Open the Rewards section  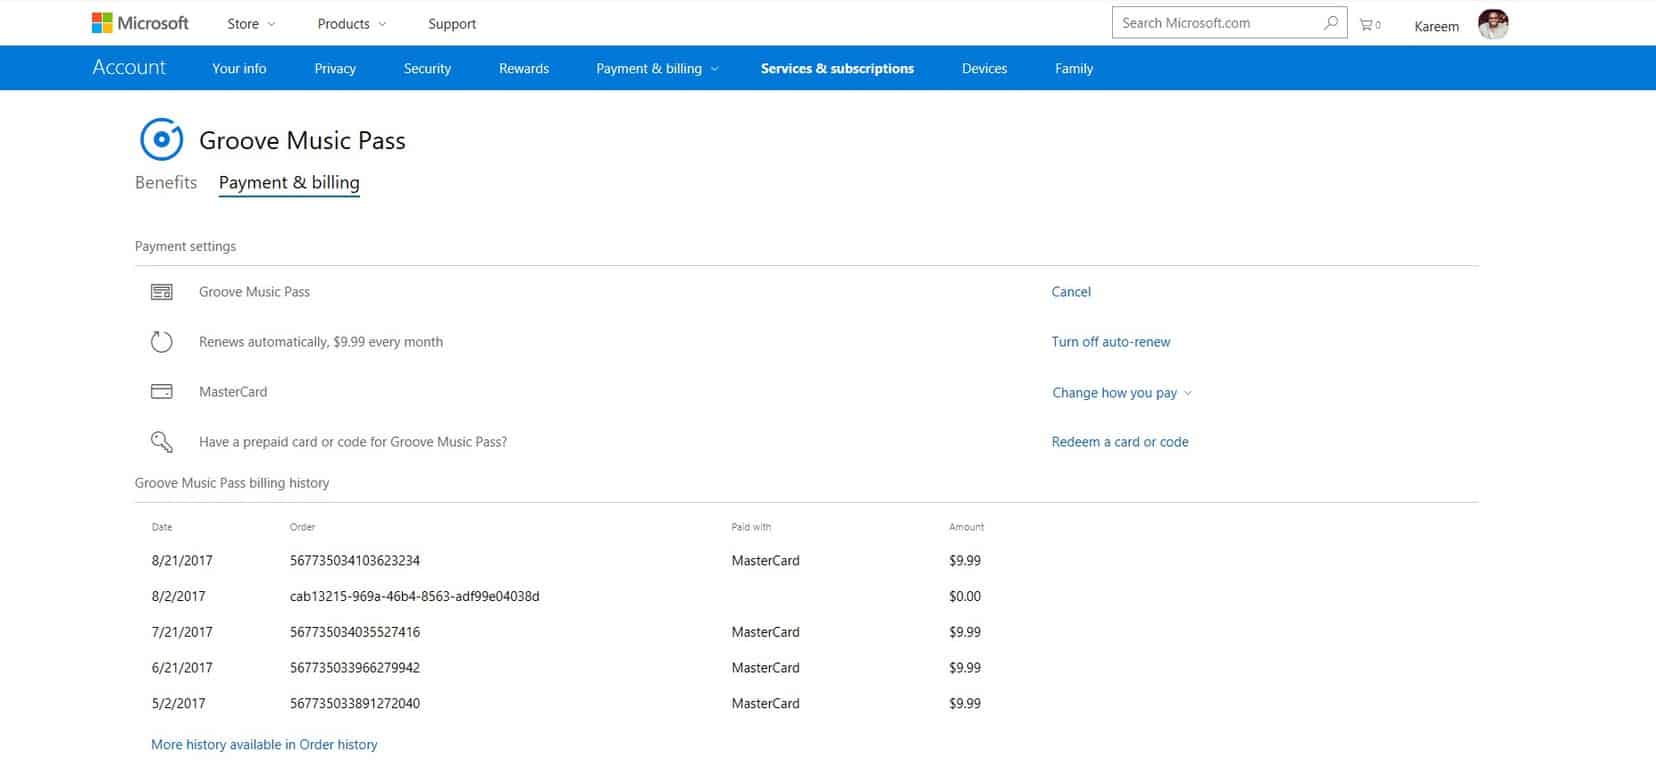click(524, 69)
